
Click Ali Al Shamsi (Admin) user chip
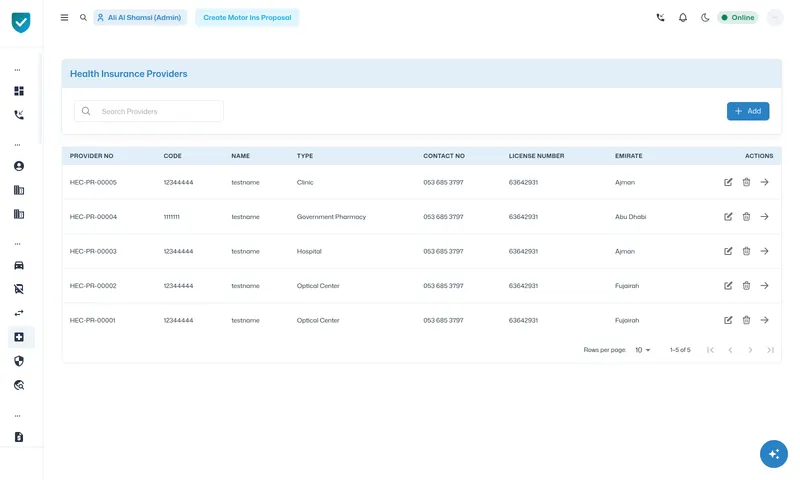pyautogui.click(x=140, y=17)
